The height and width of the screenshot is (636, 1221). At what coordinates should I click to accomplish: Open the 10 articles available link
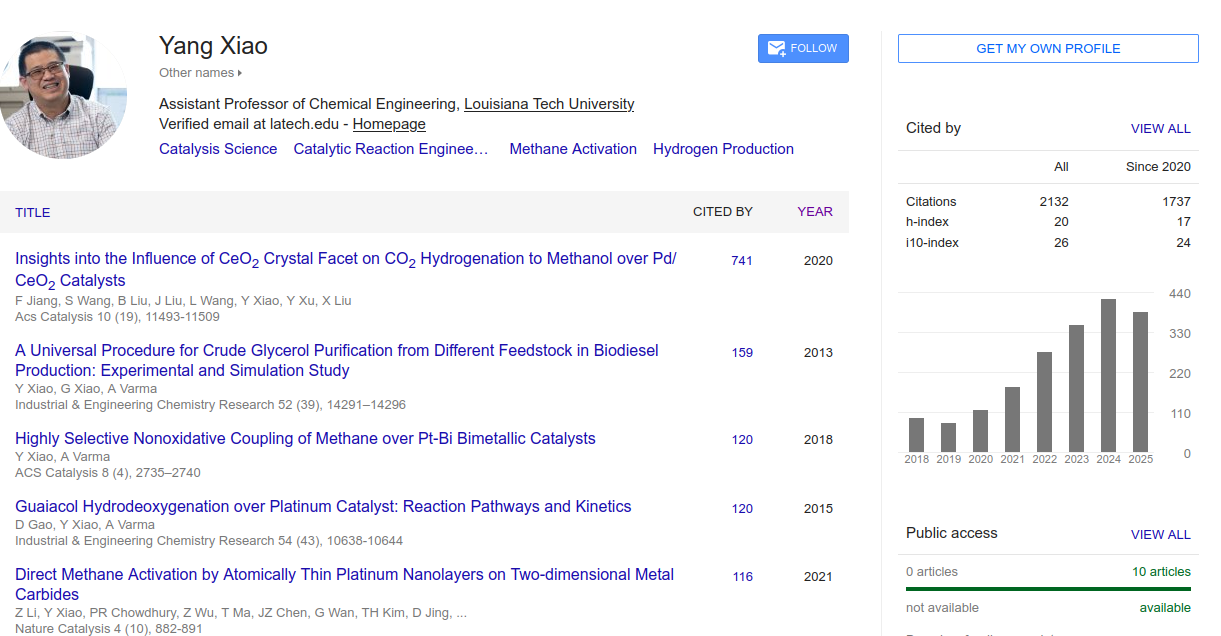pyautogui.click(x=1161, y=572)
